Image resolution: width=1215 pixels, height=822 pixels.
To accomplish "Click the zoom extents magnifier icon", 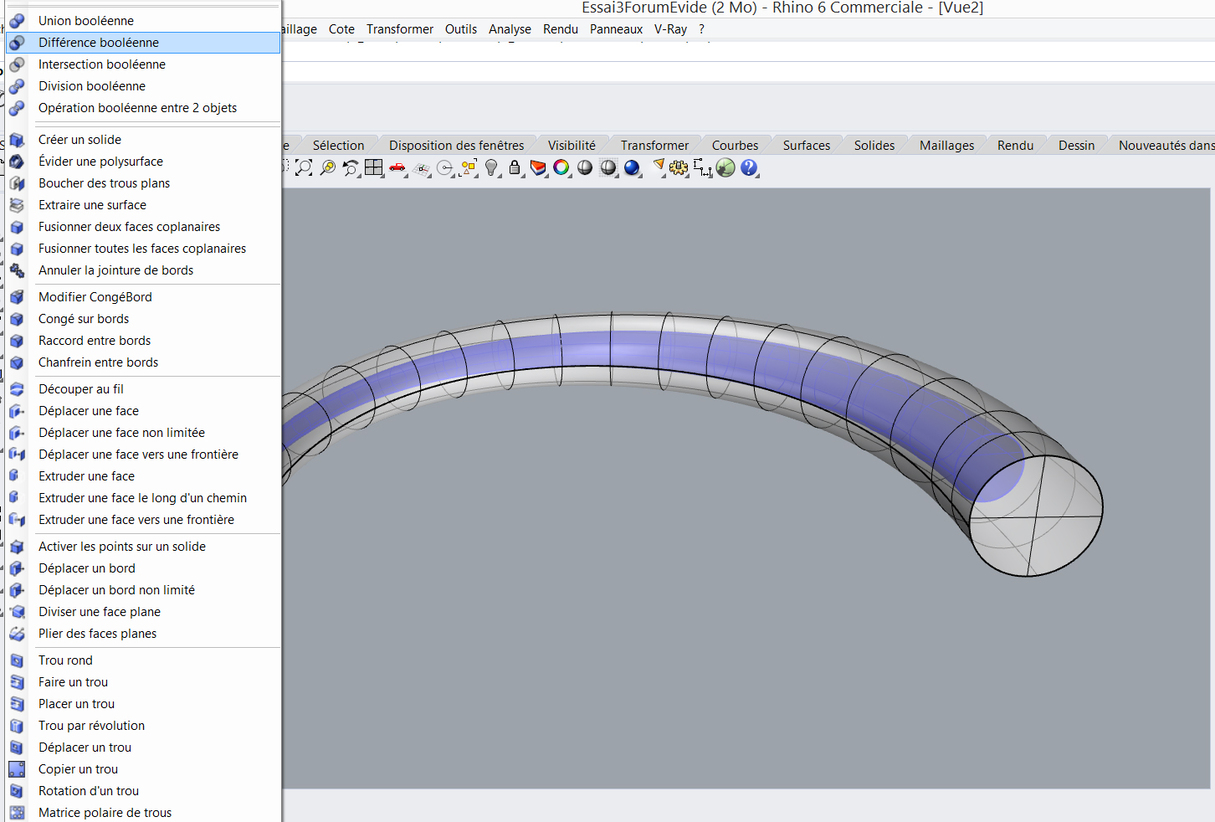I will [x=304, y=168].
